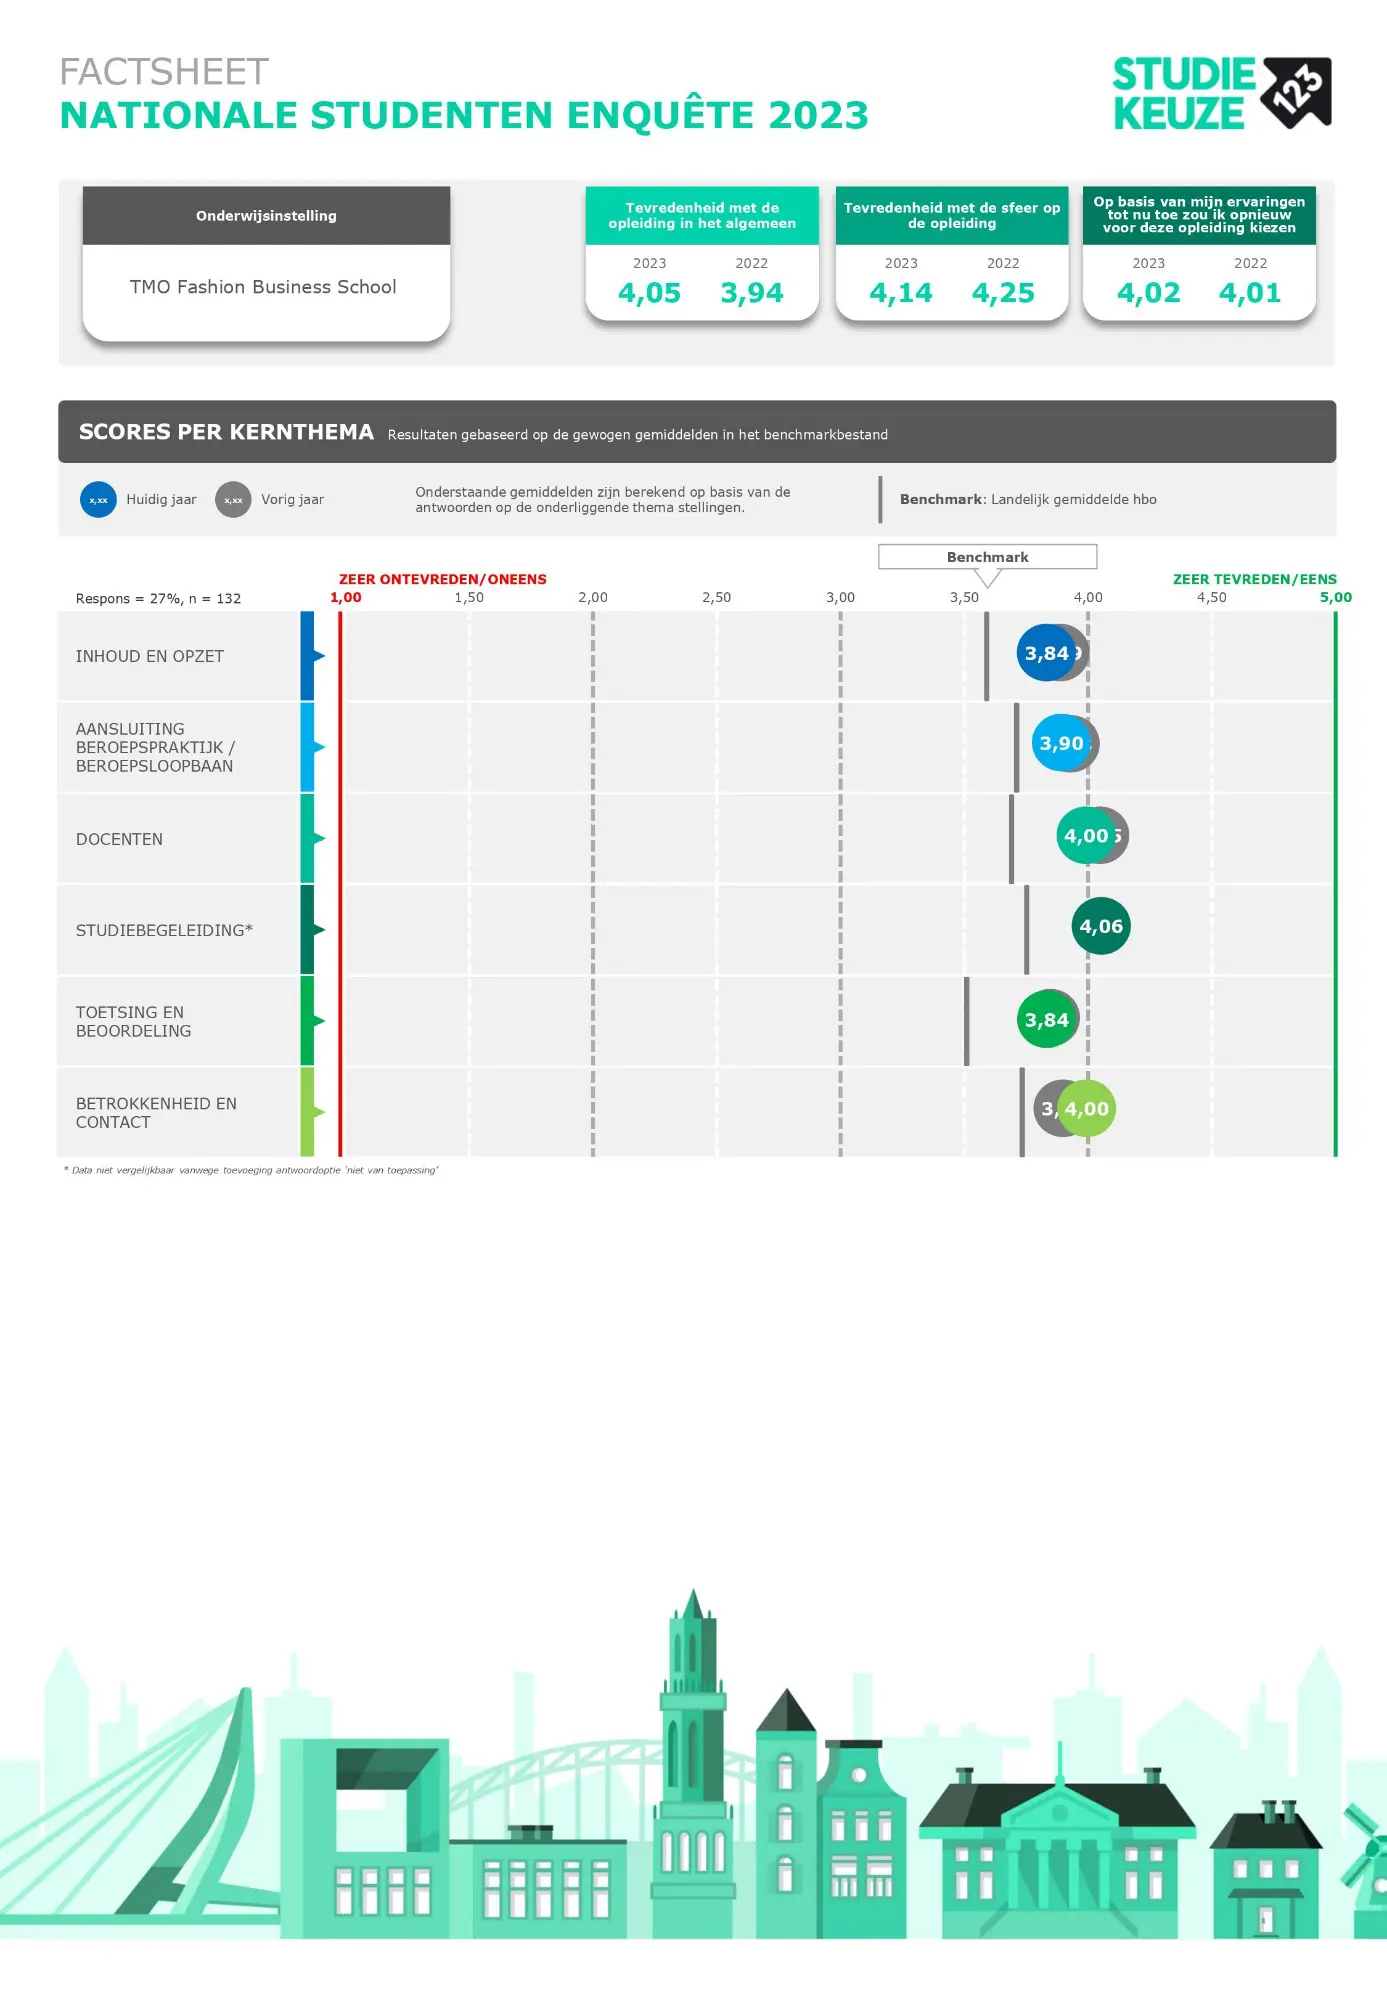Click the green 5,00 axis label
1387x2003 pixels.
[x=1335, y=597]
